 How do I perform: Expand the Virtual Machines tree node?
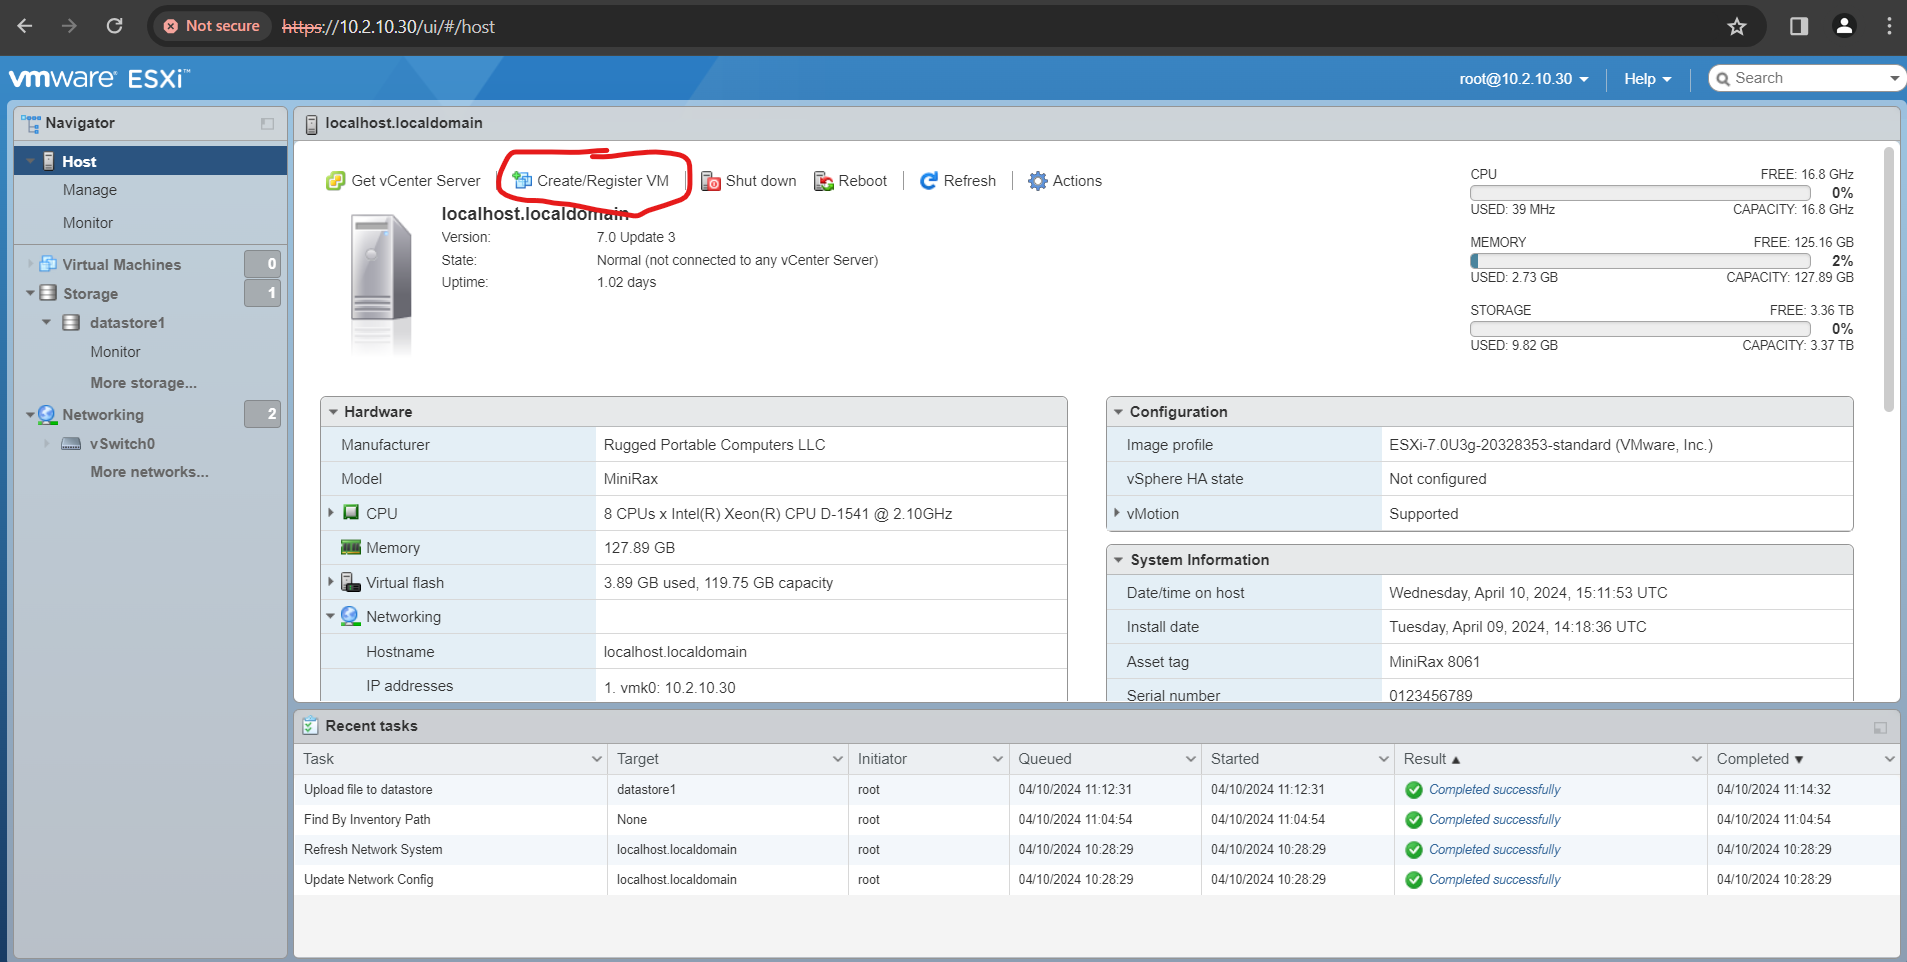coord(30,264)
